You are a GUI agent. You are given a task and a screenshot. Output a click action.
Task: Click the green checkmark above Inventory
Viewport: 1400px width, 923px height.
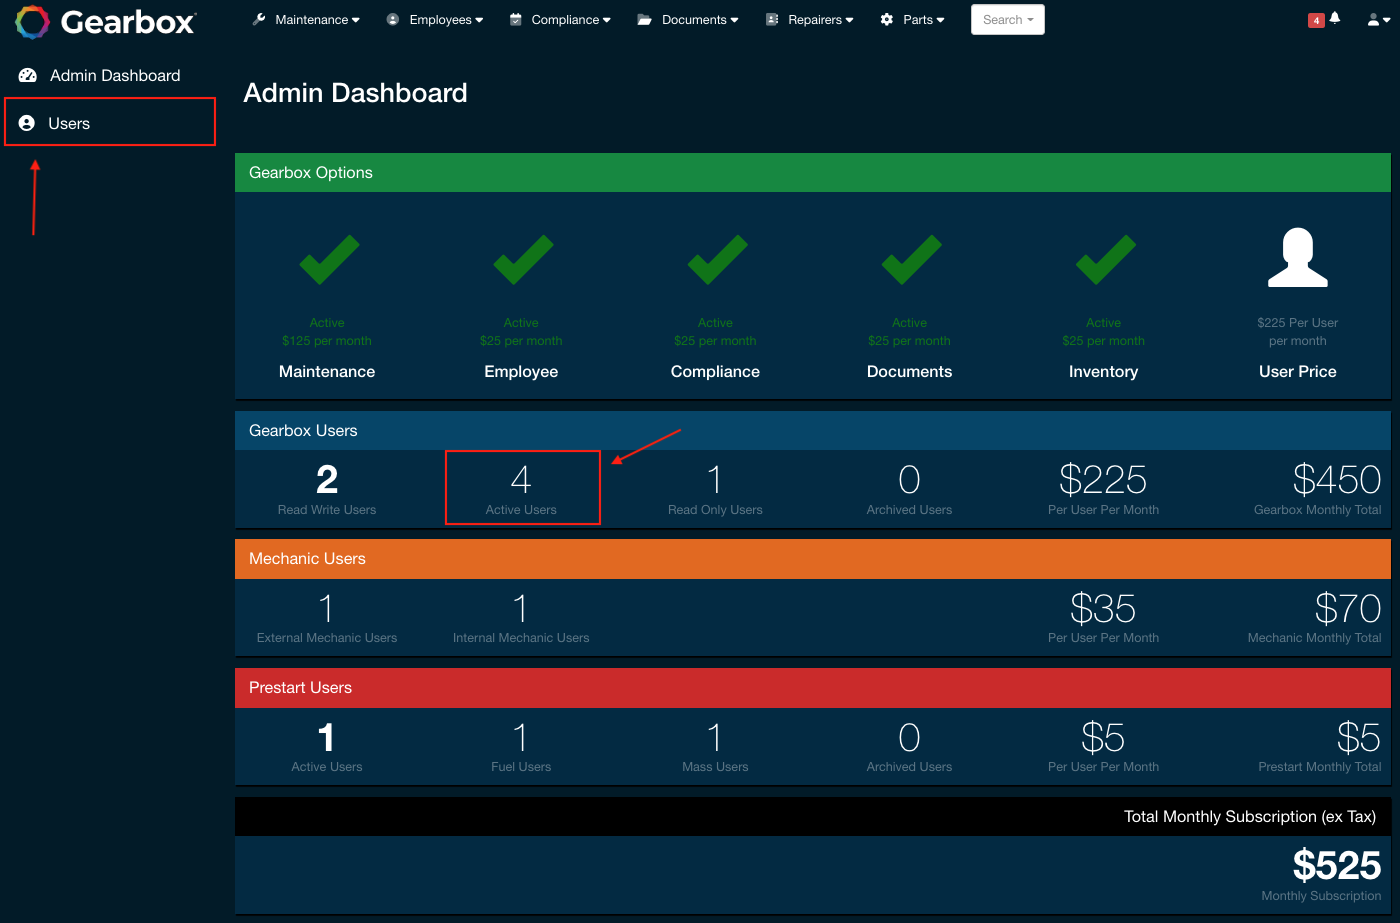(1105, 260)
